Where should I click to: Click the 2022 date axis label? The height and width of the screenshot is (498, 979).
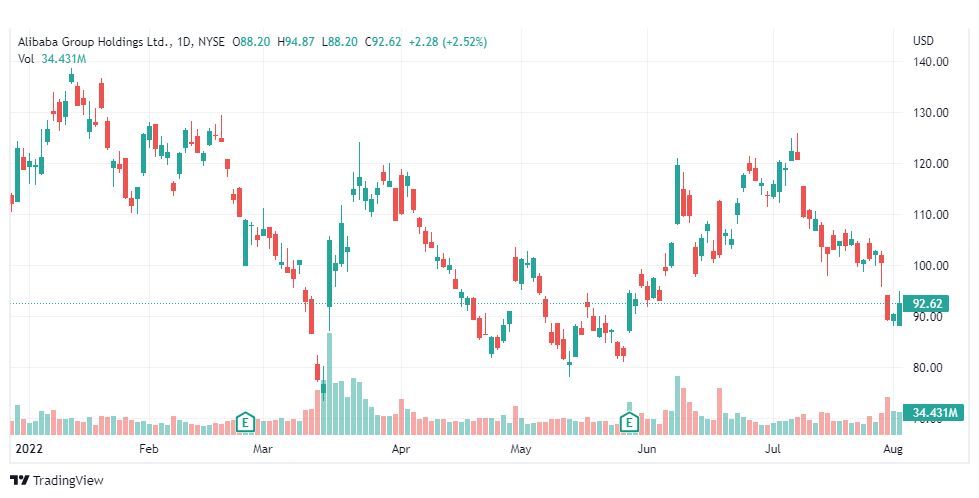pos(27,449)
